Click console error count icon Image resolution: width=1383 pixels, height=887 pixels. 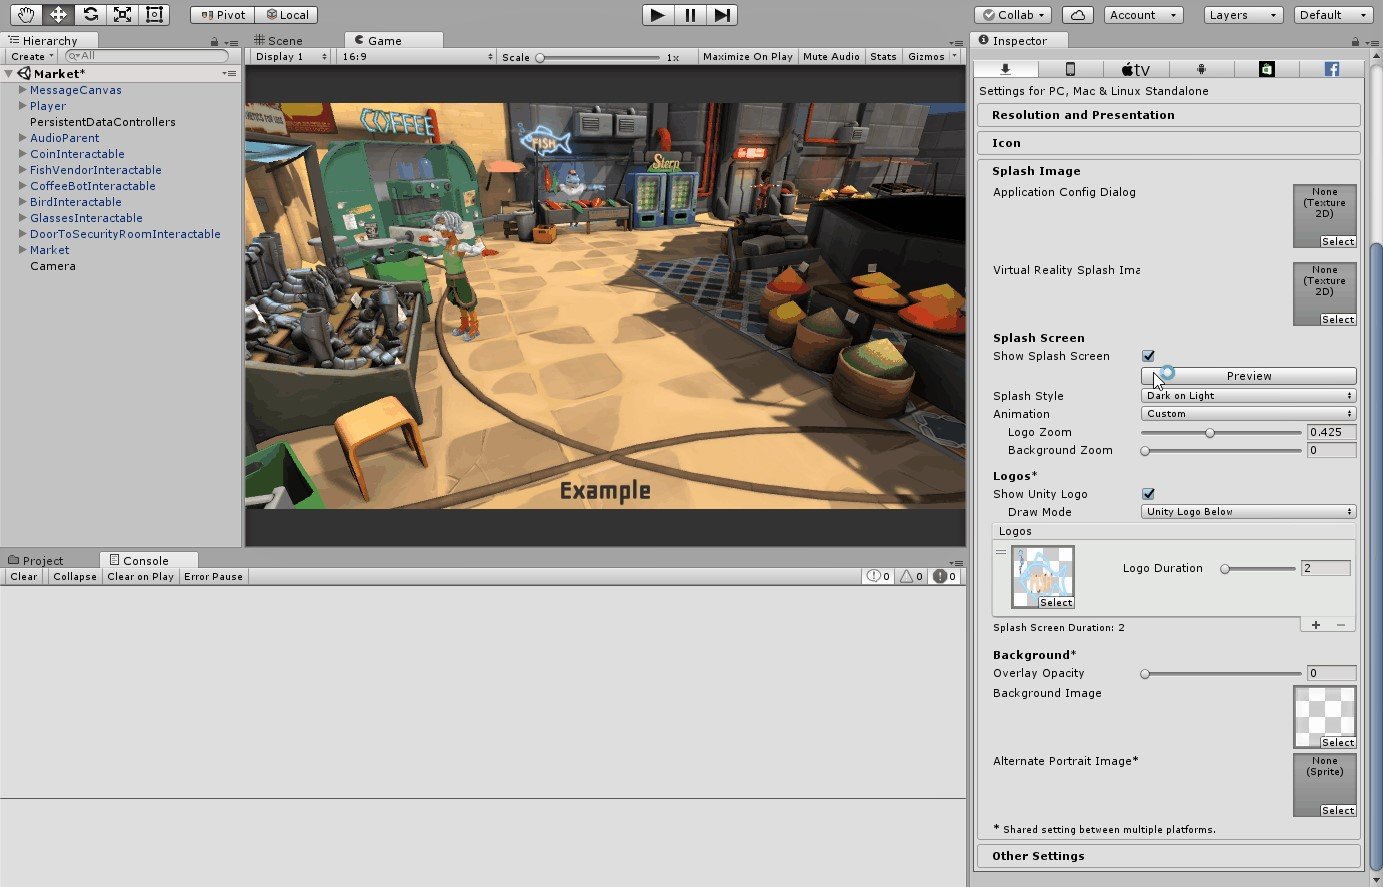[945, 577]
